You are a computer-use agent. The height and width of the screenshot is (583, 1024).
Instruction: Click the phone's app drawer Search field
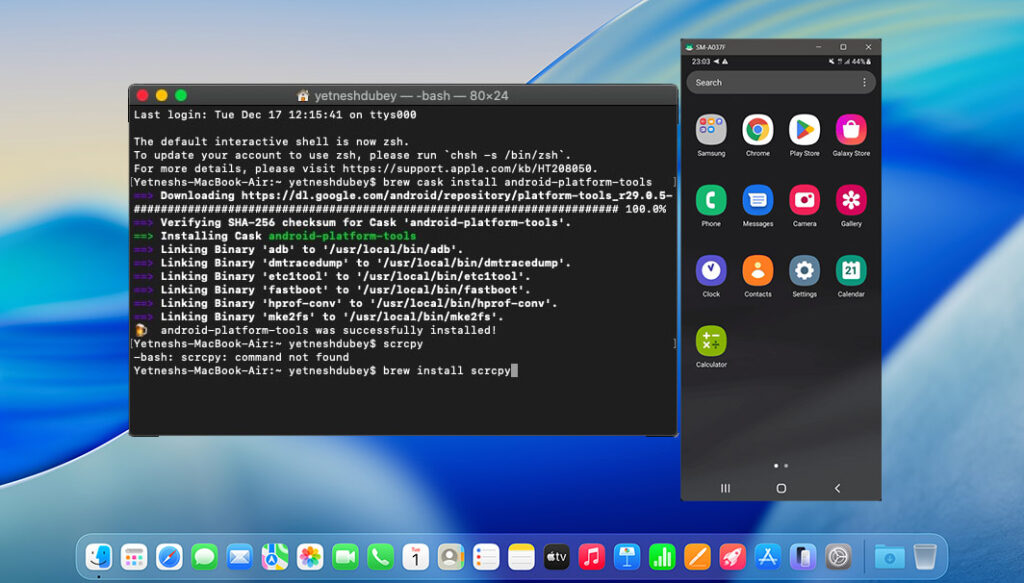pyautogui.click(x=770, y=83)
